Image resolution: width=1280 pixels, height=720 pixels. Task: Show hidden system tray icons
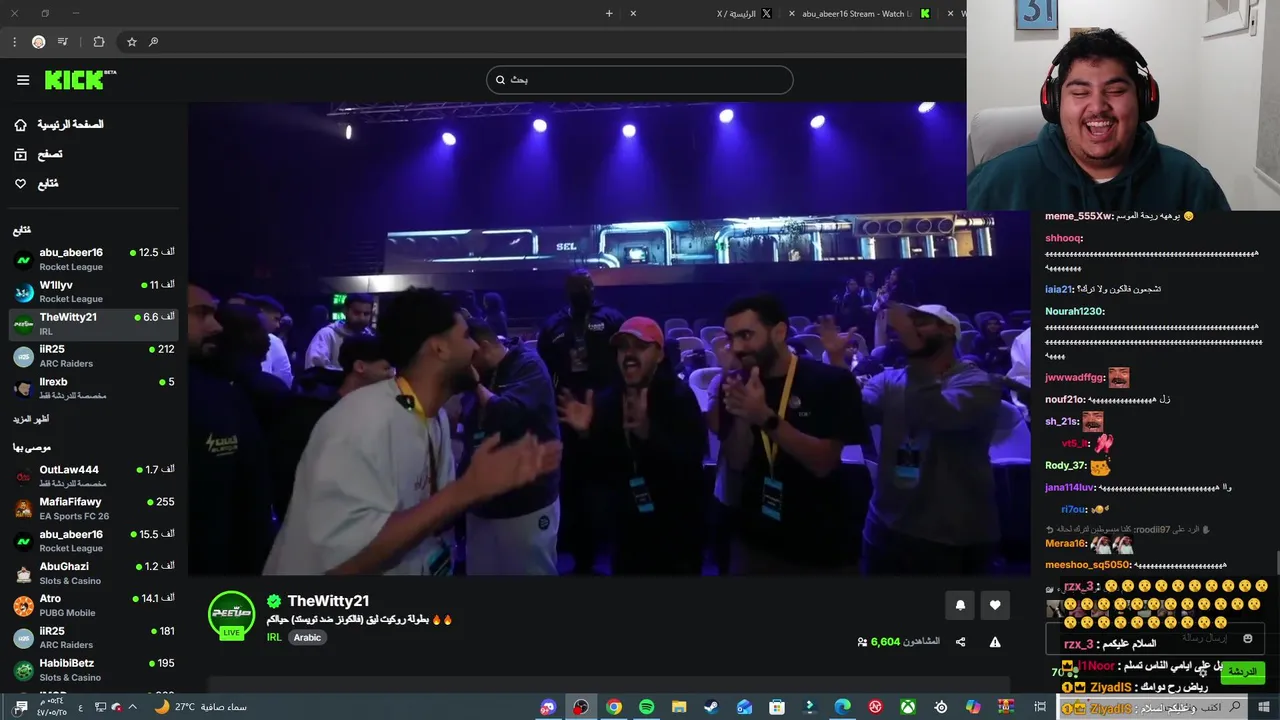click(x=132, y=707)
